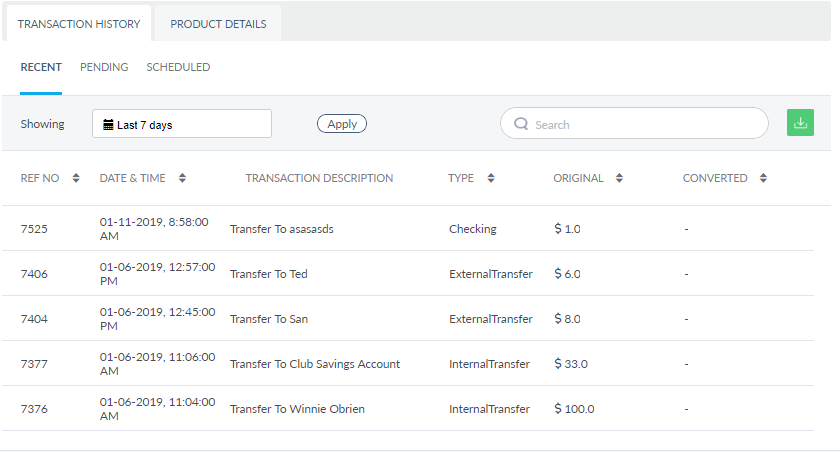Sort by Original amount column arrows
Screen dimensions: 840x452
point(620,178)
